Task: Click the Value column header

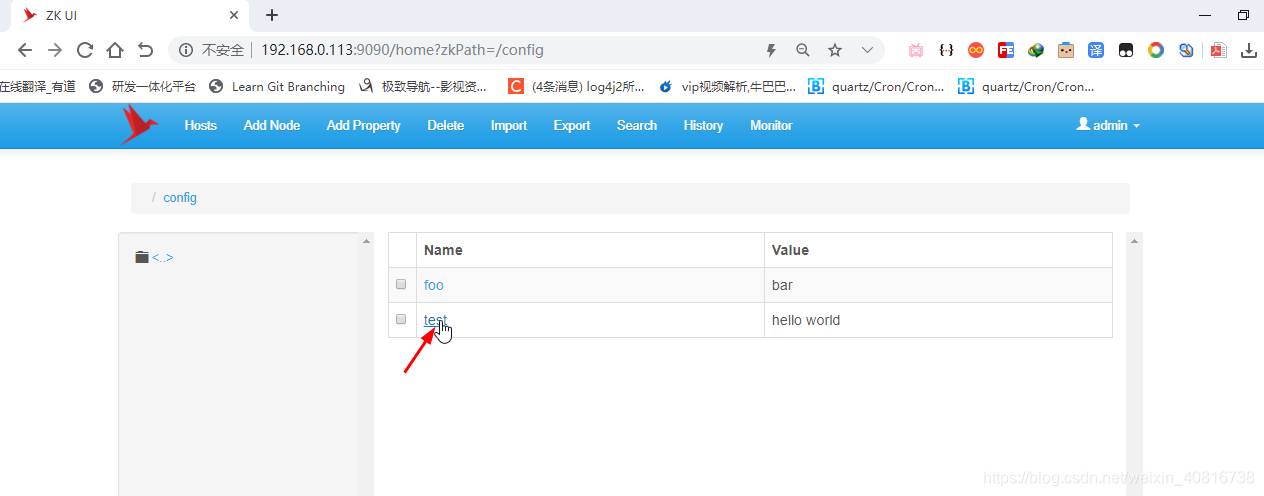Action: click(938, 250)
